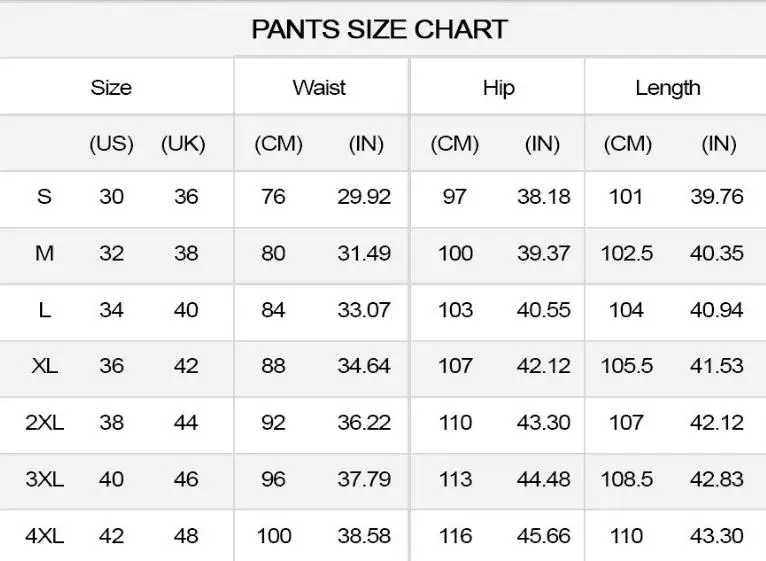Screen dimensions: 766x561
Task: Click the S size row label
Action: tap(44, 196)
